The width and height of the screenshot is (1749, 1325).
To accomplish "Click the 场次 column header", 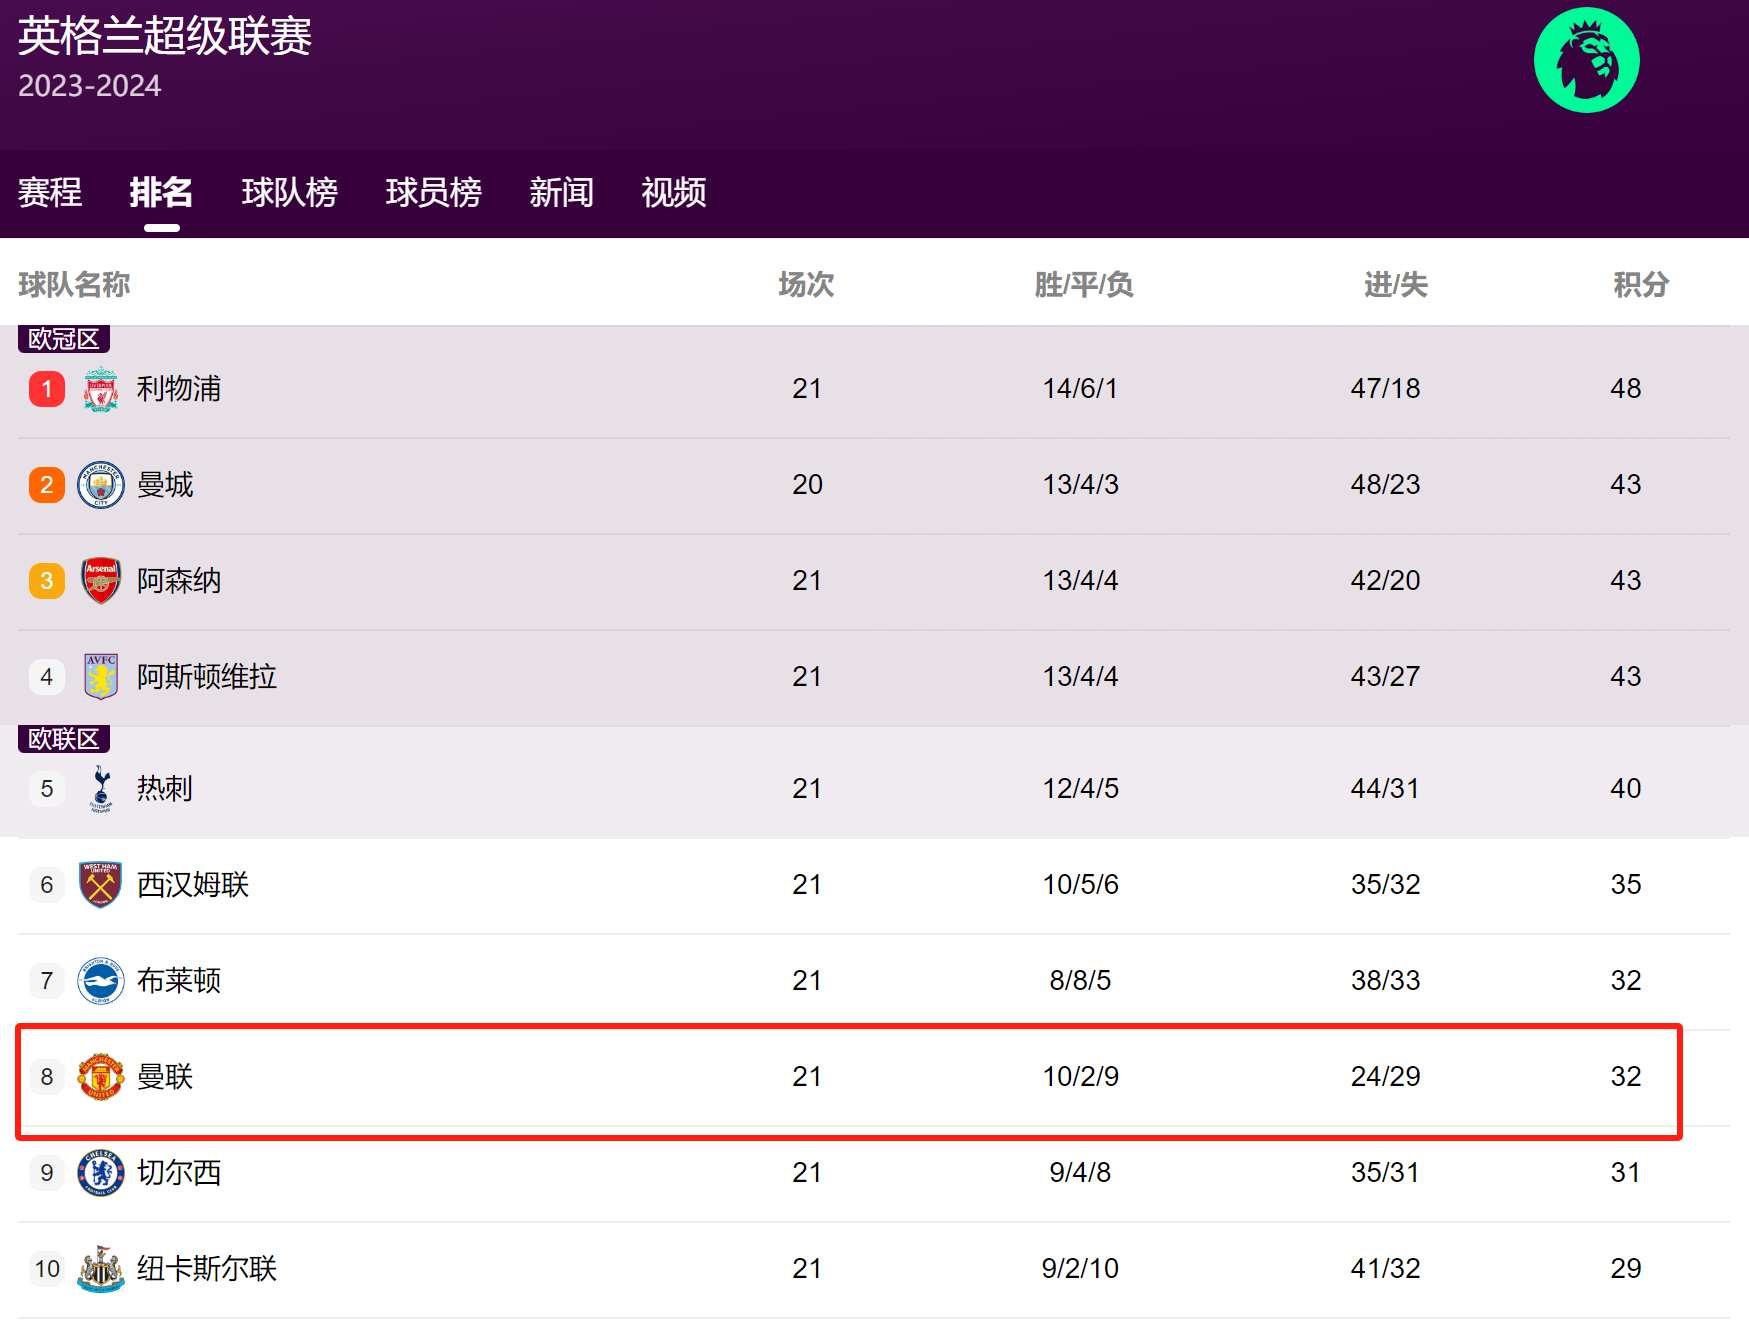I will (x=806, y=285).
